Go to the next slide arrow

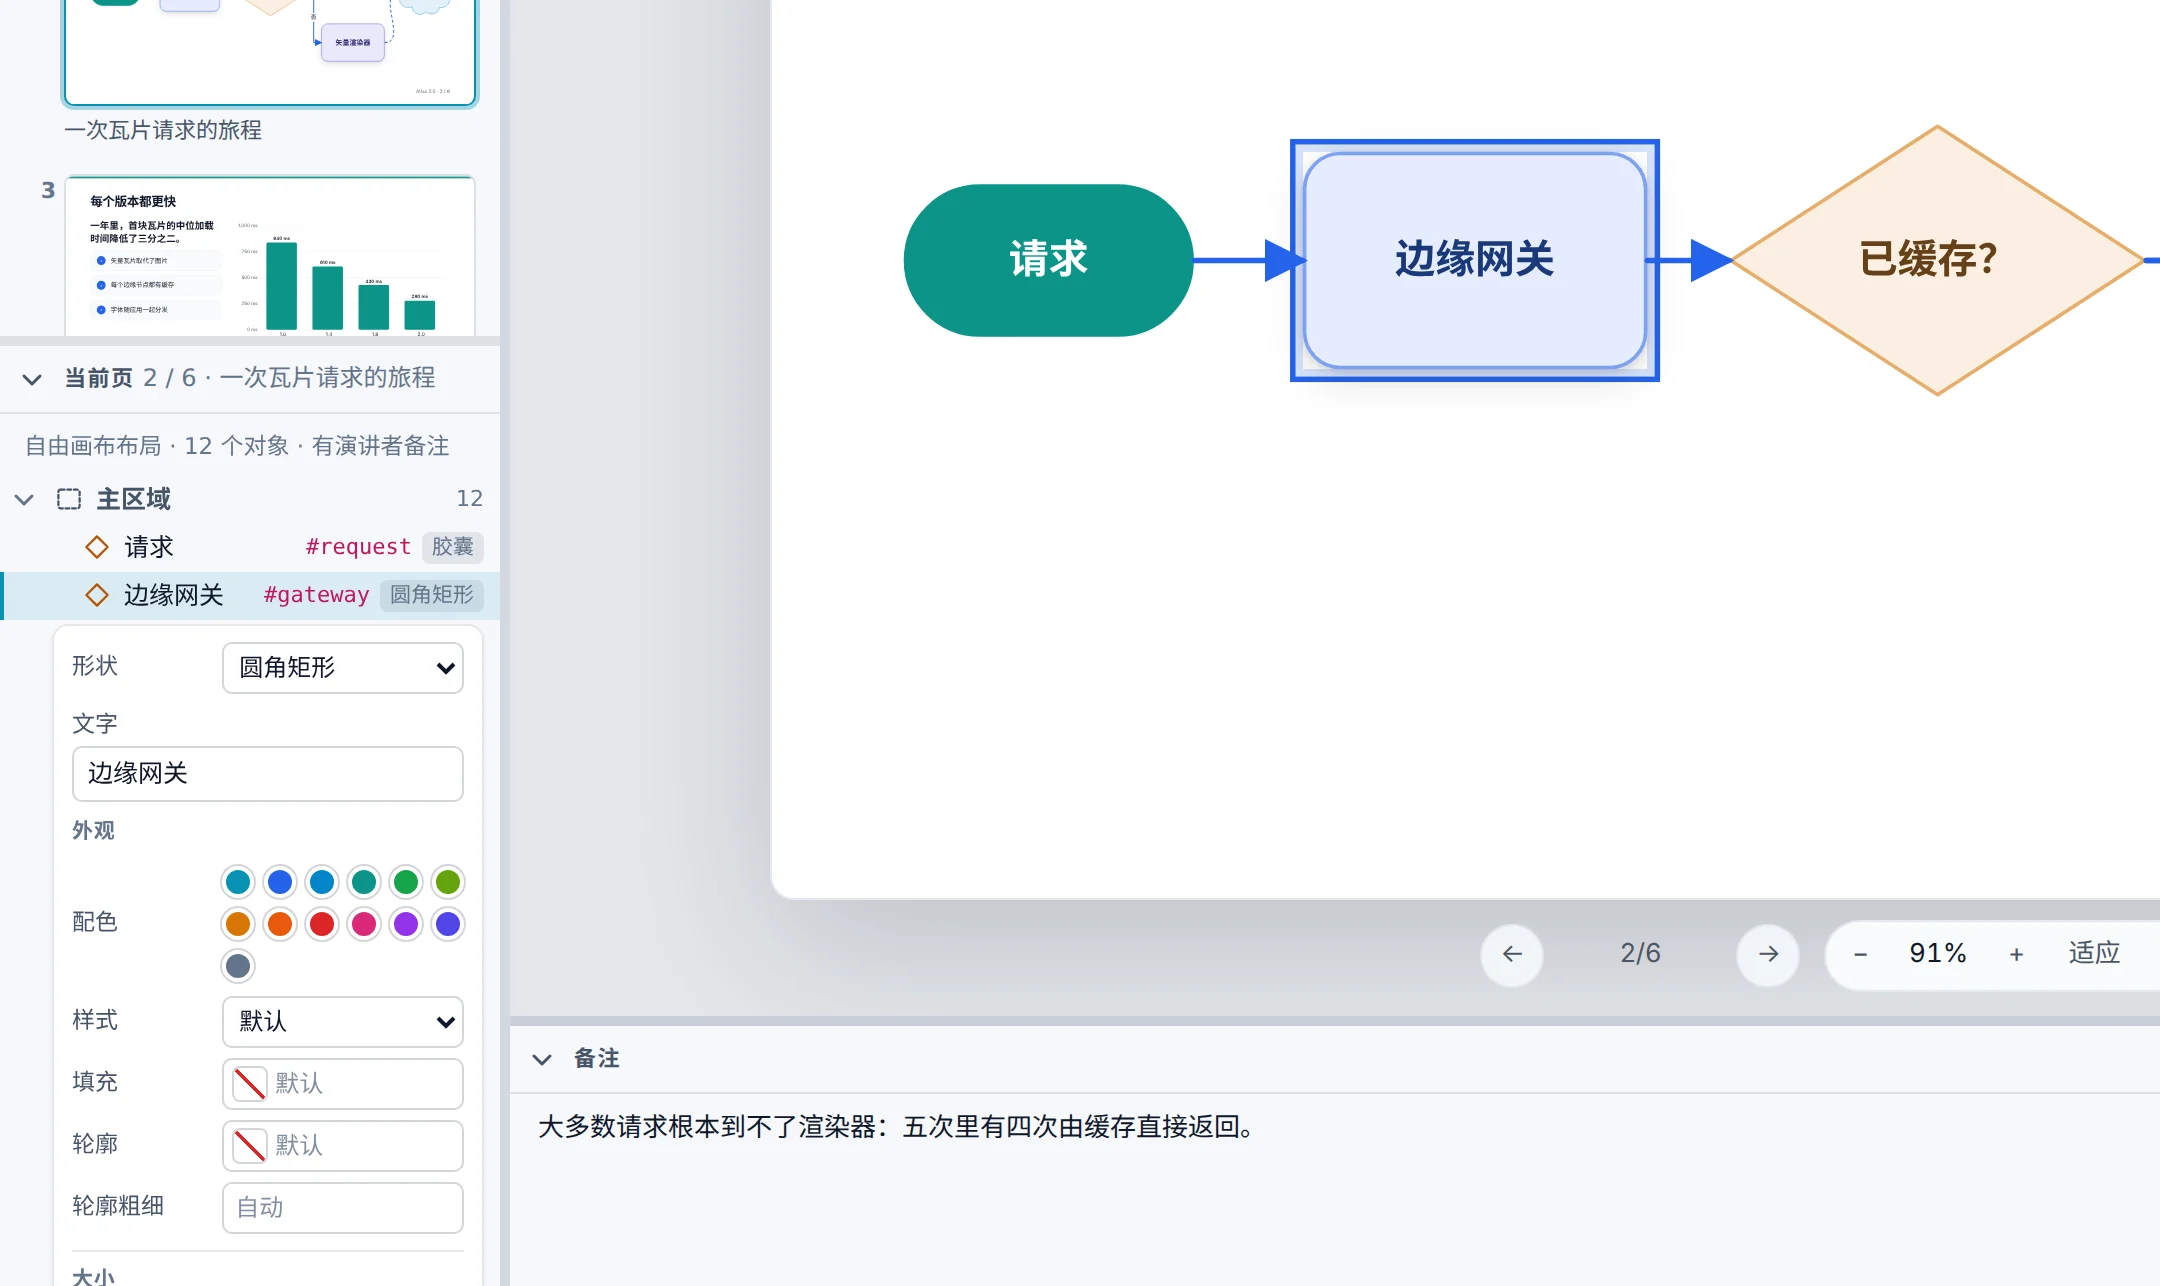tap(1768, 954)
